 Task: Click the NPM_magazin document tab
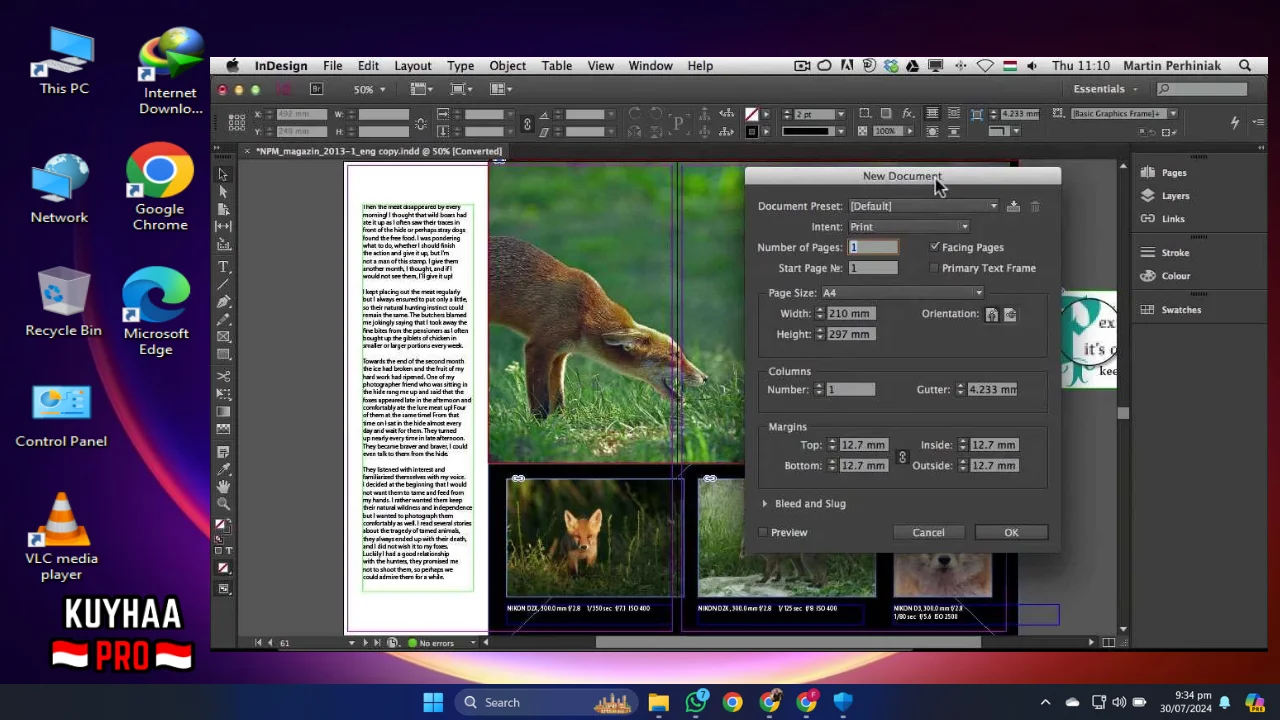pyautogui.click(x=378, y=152)
